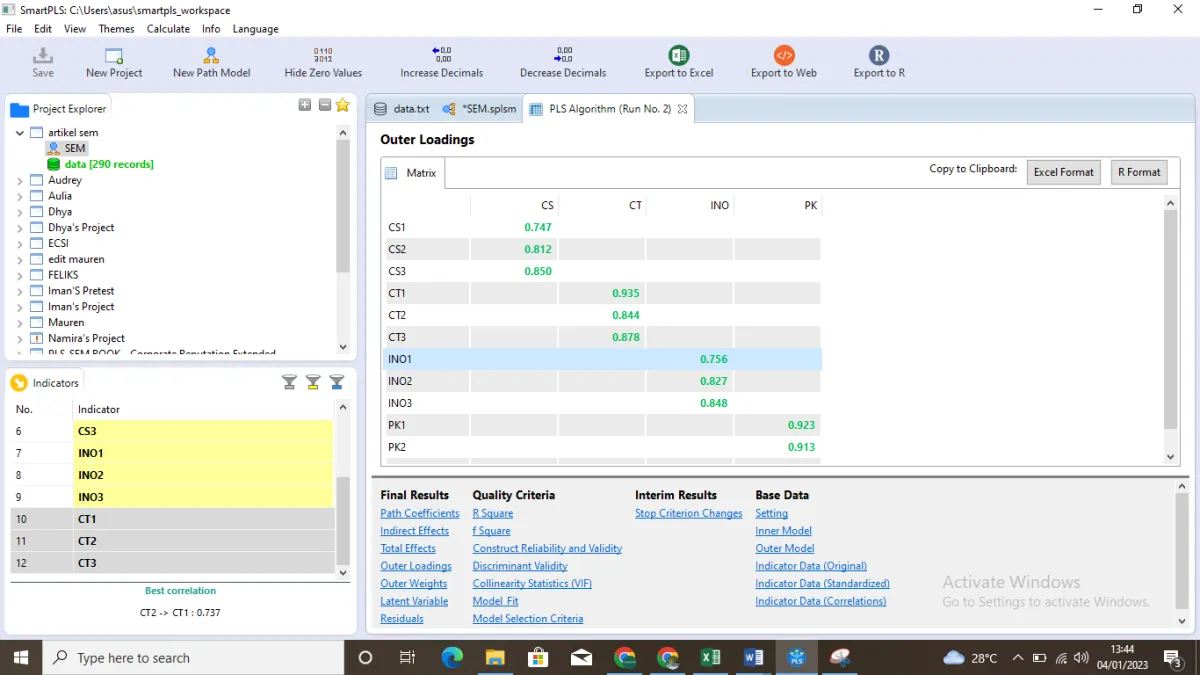Open Microsoft Store from the taskbar
This screenshot has height=675, width=1200.
[x=538, y=657]
